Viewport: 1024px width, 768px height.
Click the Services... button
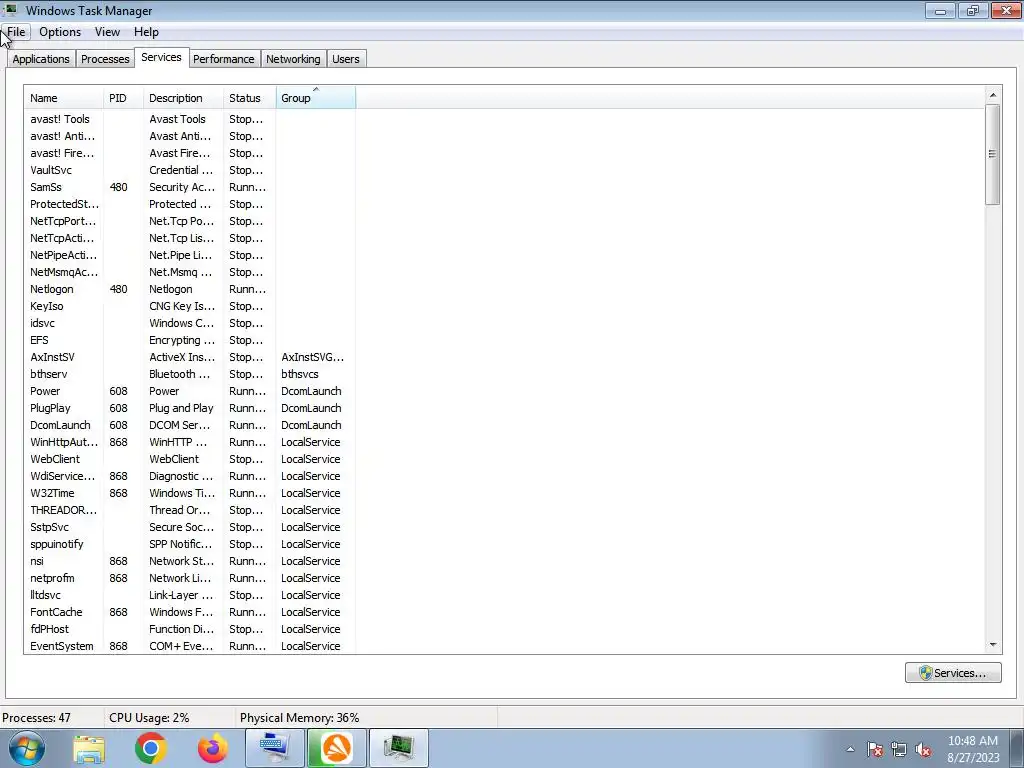pos(953,673)
